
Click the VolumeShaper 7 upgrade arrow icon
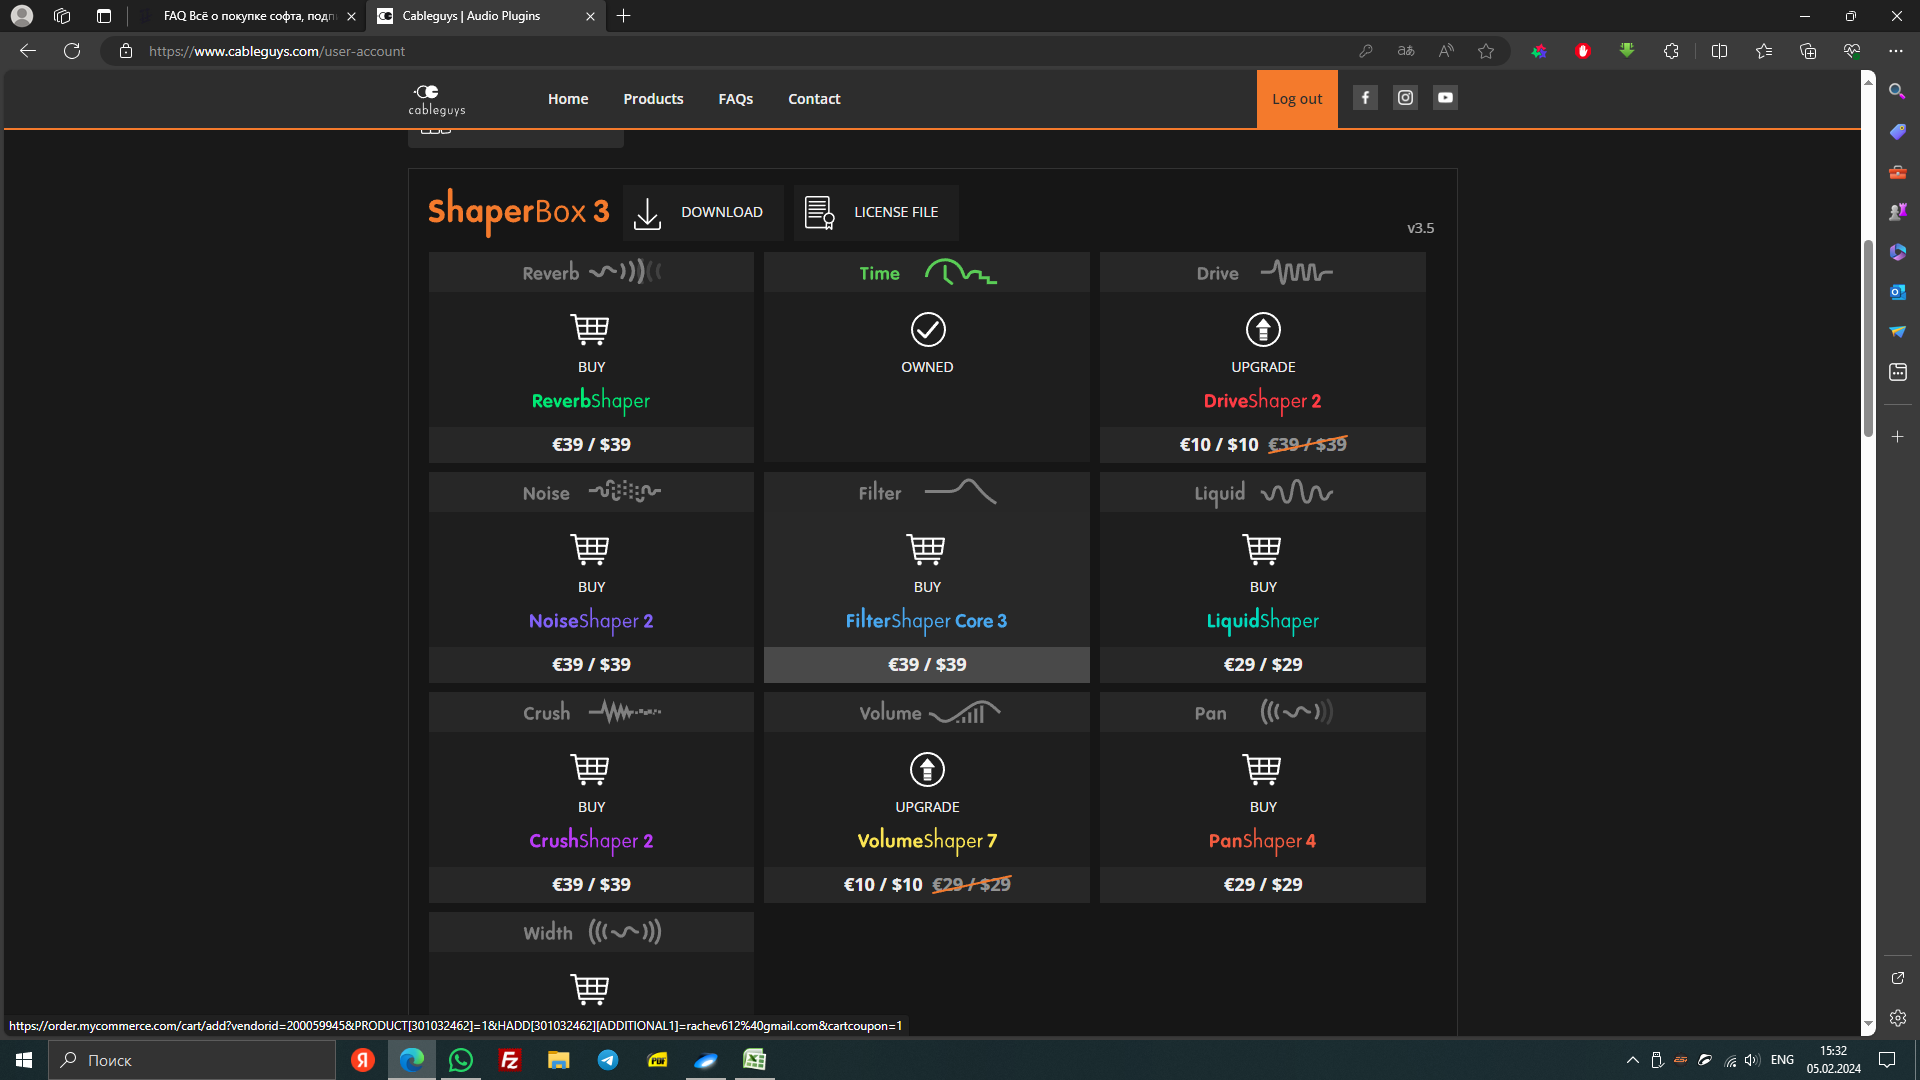click(x=927, y=770)
